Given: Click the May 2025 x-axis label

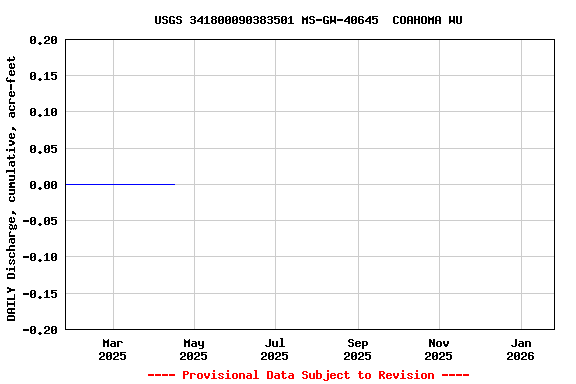Looking at the screenshot, I should (194, 349).
